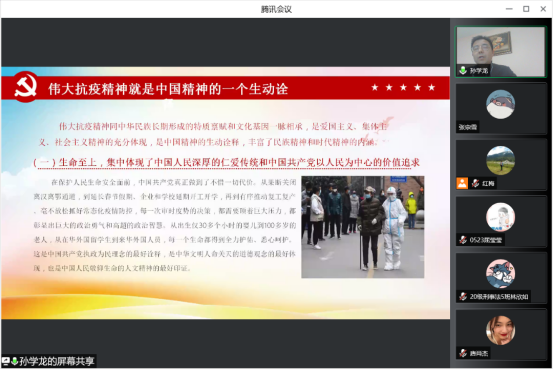553x369 pixels.
Task: Click the screen-share icon in the bottom-left label
Action: [6, 361]
